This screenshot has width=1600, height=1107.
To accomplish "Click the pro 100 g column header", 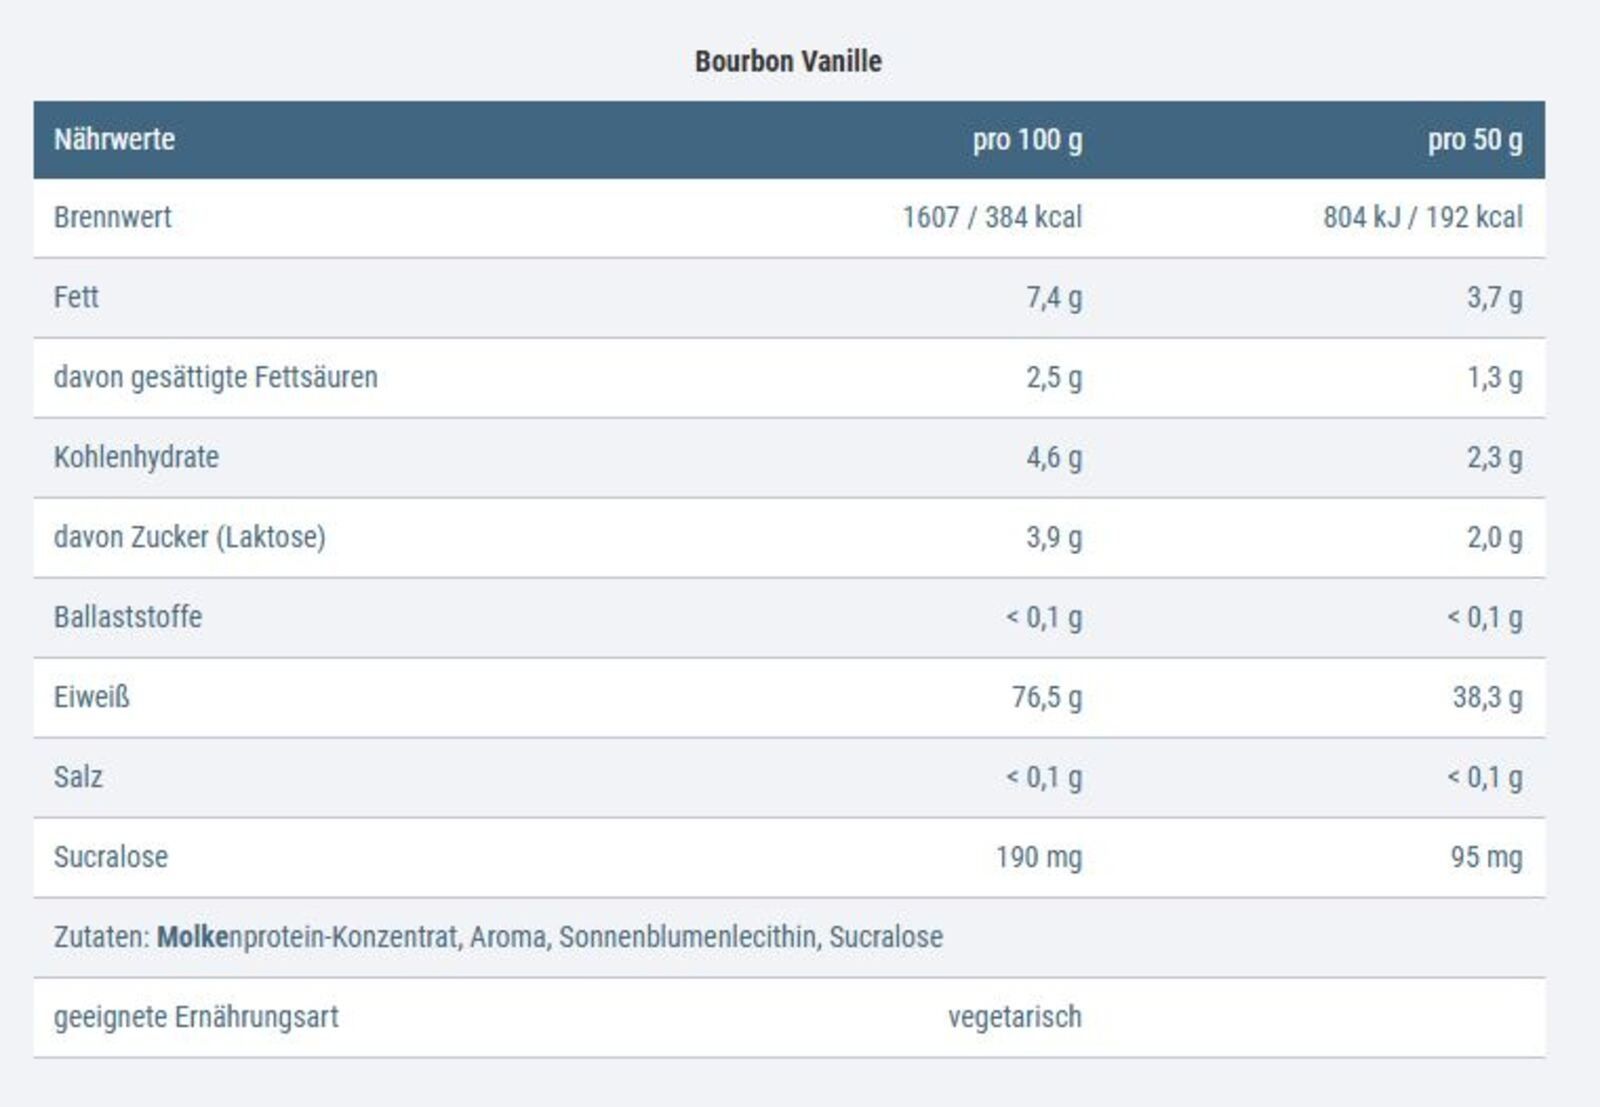I will [1027, 139].
